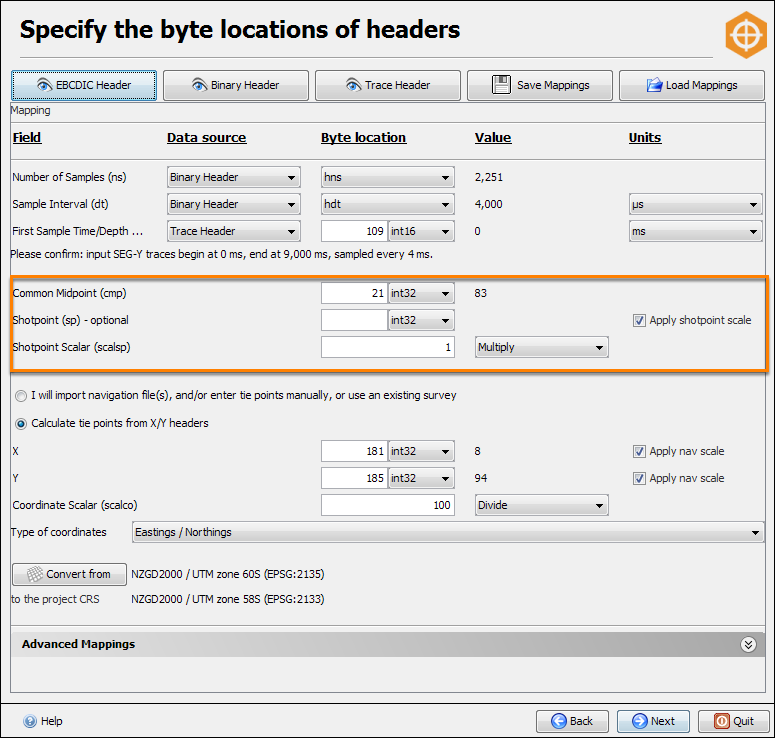Open the EBCDIC Header viewer
775x738 pixels.
tap(84, 86)
